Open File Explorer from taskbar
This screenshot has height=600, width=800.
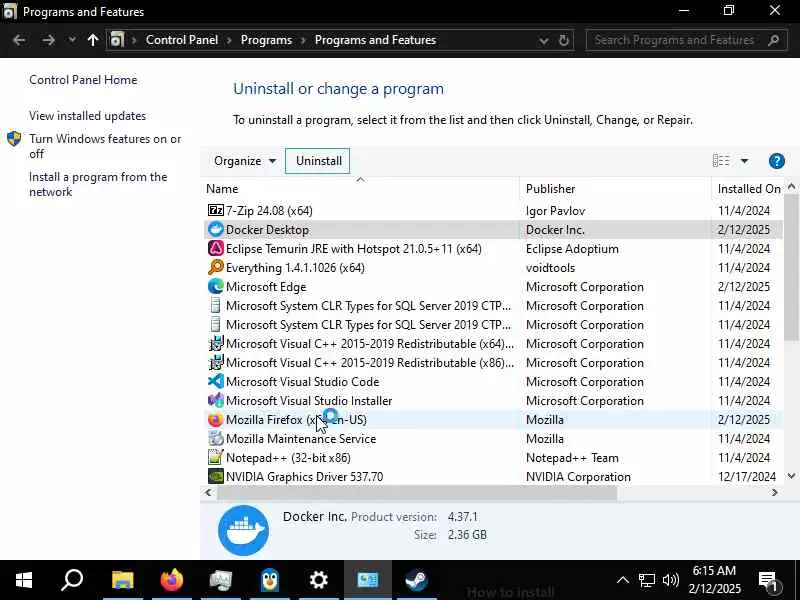tap(122, 580)
